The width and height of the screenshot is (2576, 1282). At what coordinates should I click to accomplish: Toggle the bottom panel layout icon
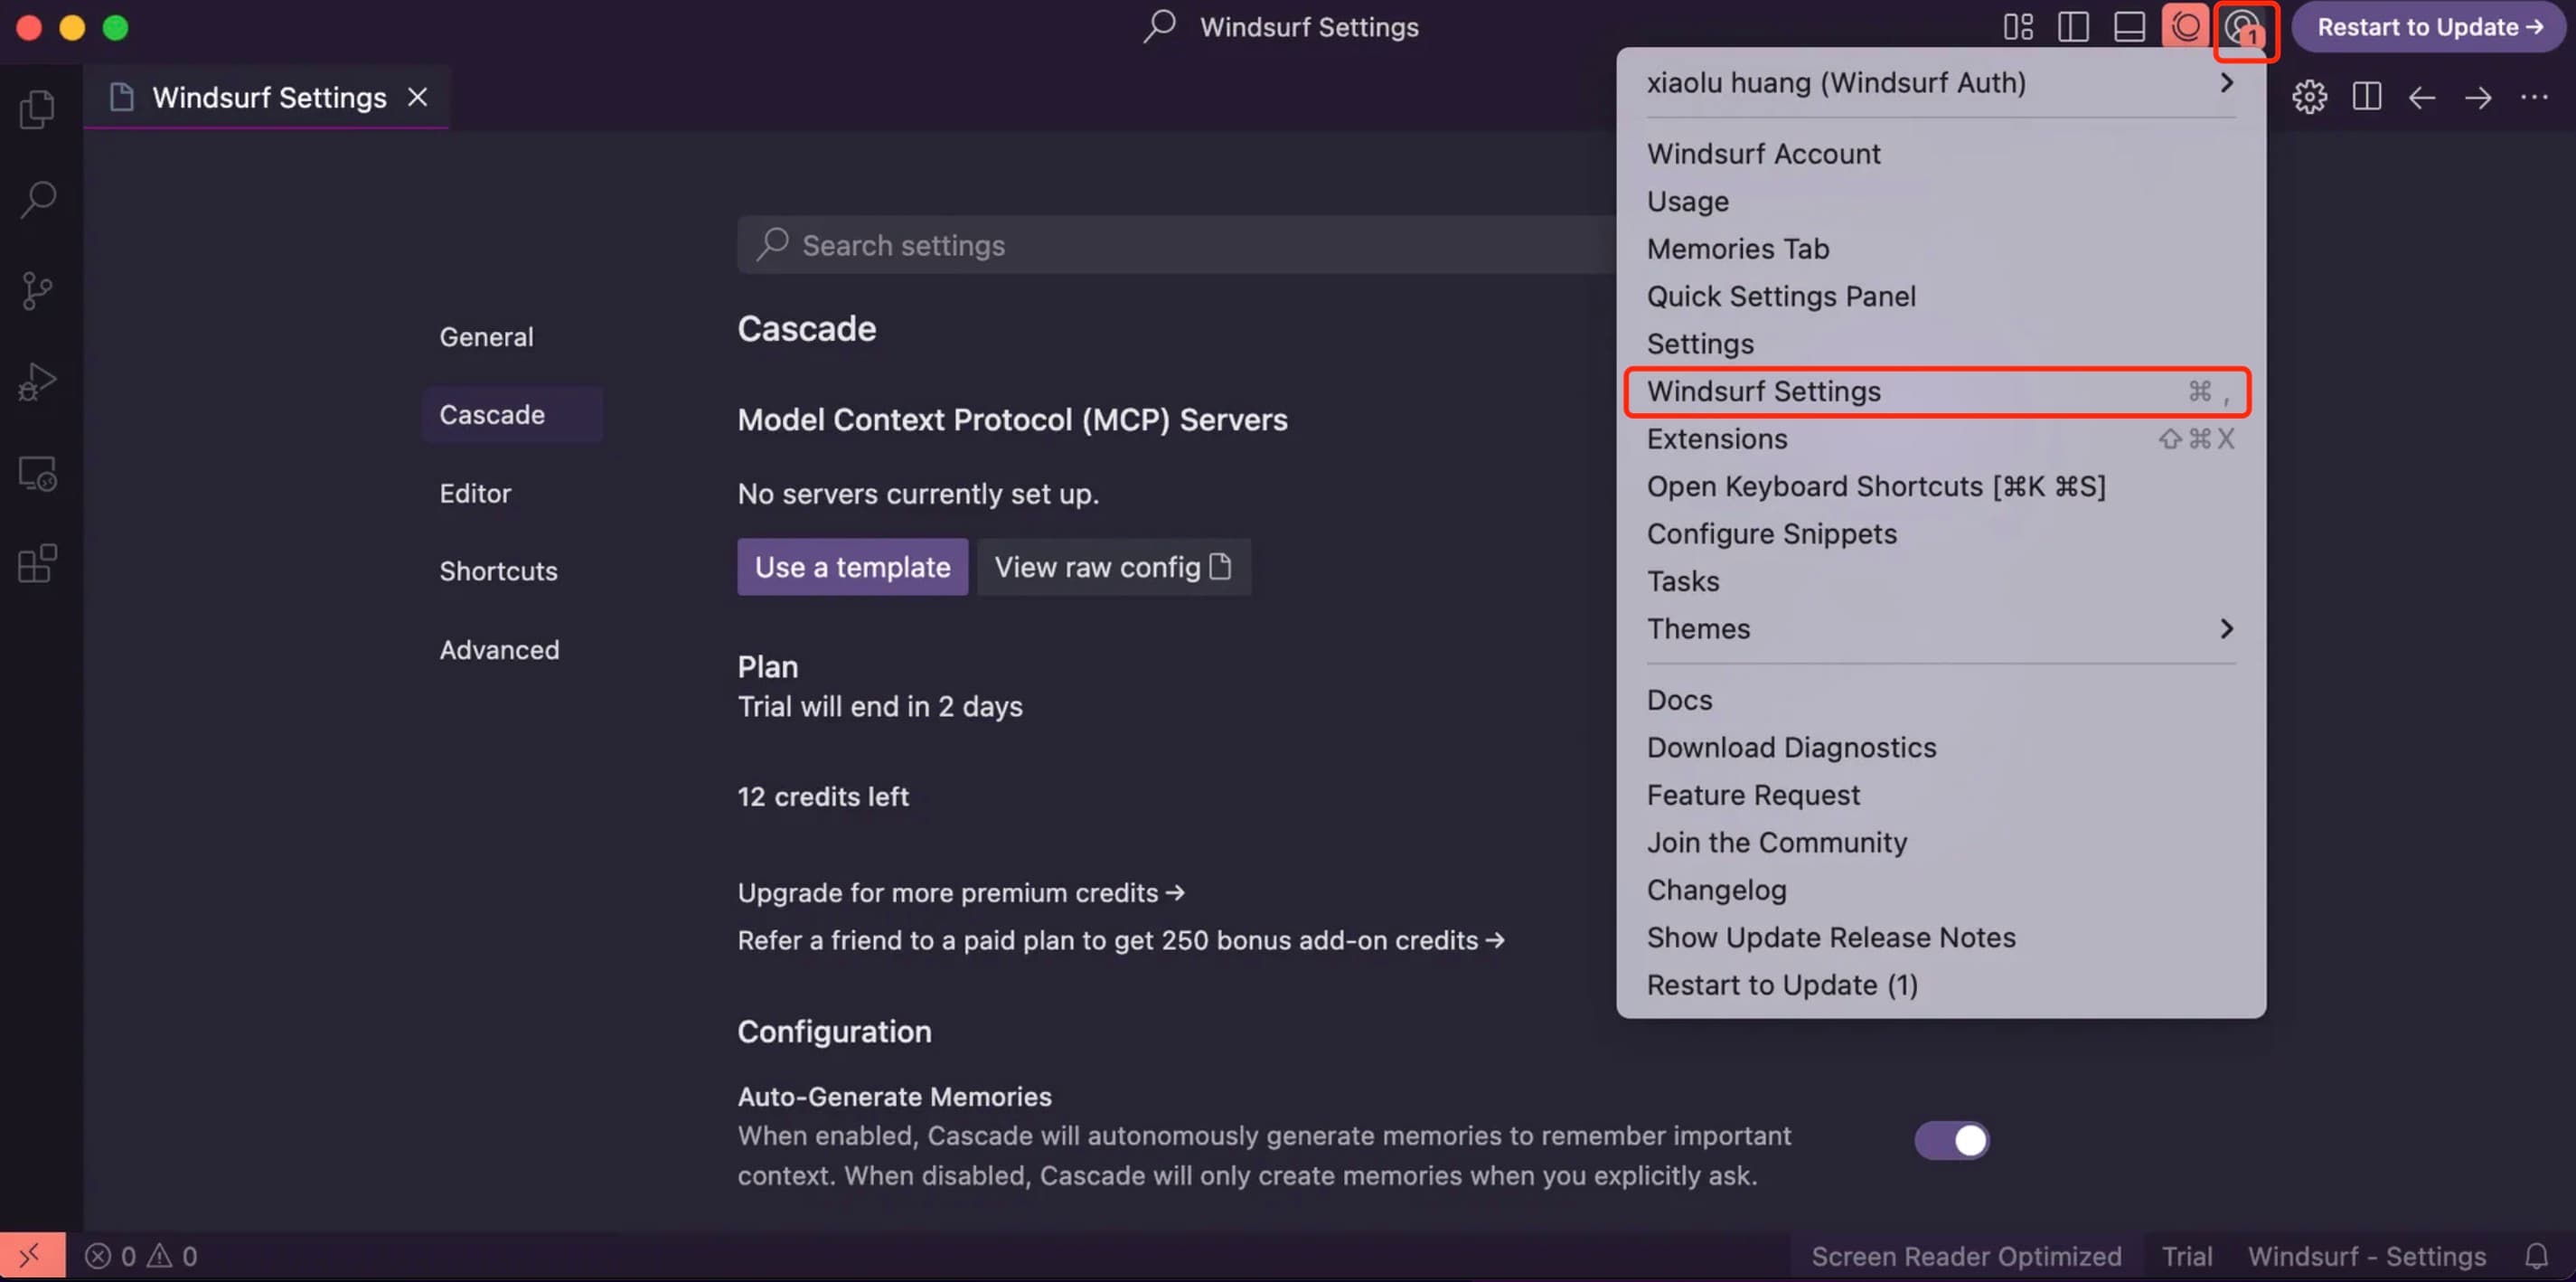coord(2129,26)
